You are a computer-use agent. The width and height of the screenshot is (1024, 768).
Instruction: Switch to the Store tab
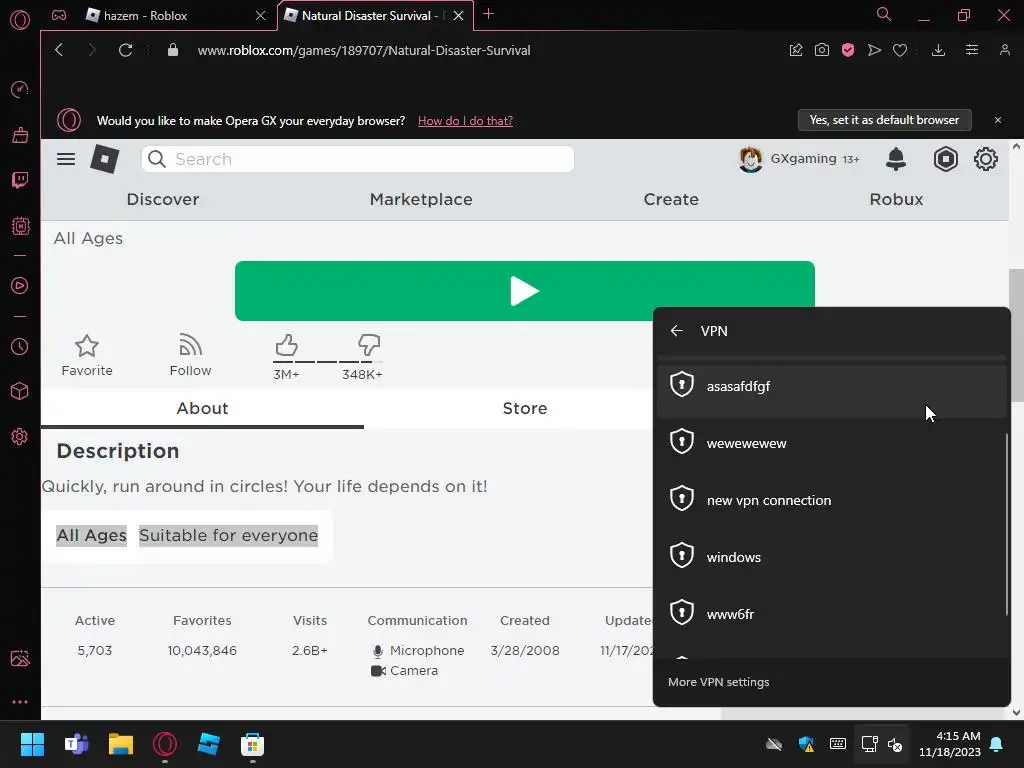pos(524,409)
